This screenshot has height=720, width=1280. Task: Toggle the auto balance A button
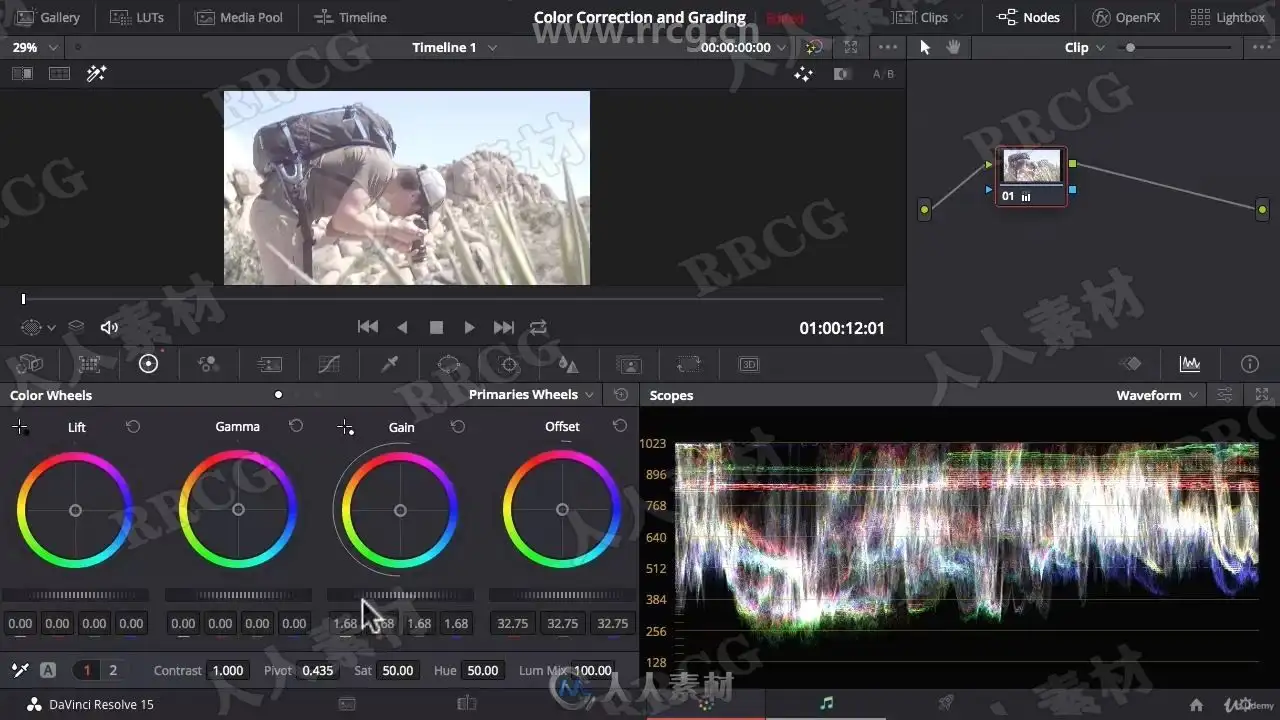48,670
